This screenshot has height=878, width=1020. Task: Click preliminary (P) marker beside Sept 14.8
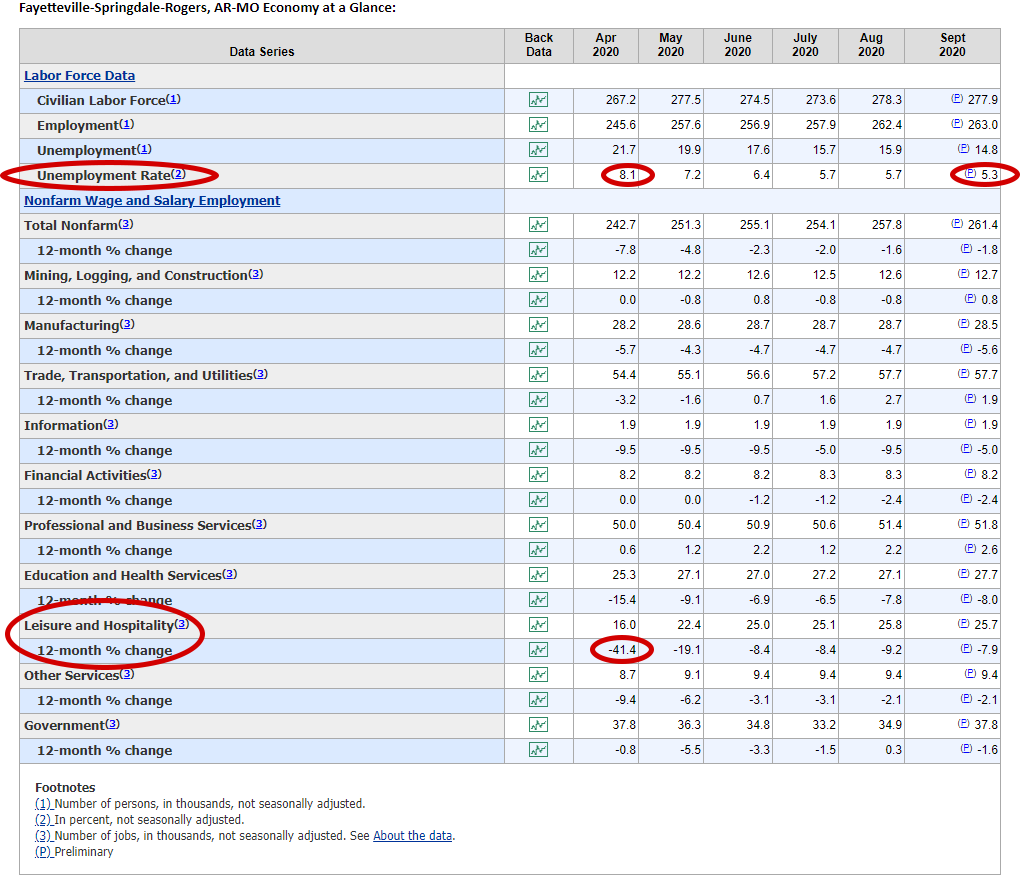point(963,149)
